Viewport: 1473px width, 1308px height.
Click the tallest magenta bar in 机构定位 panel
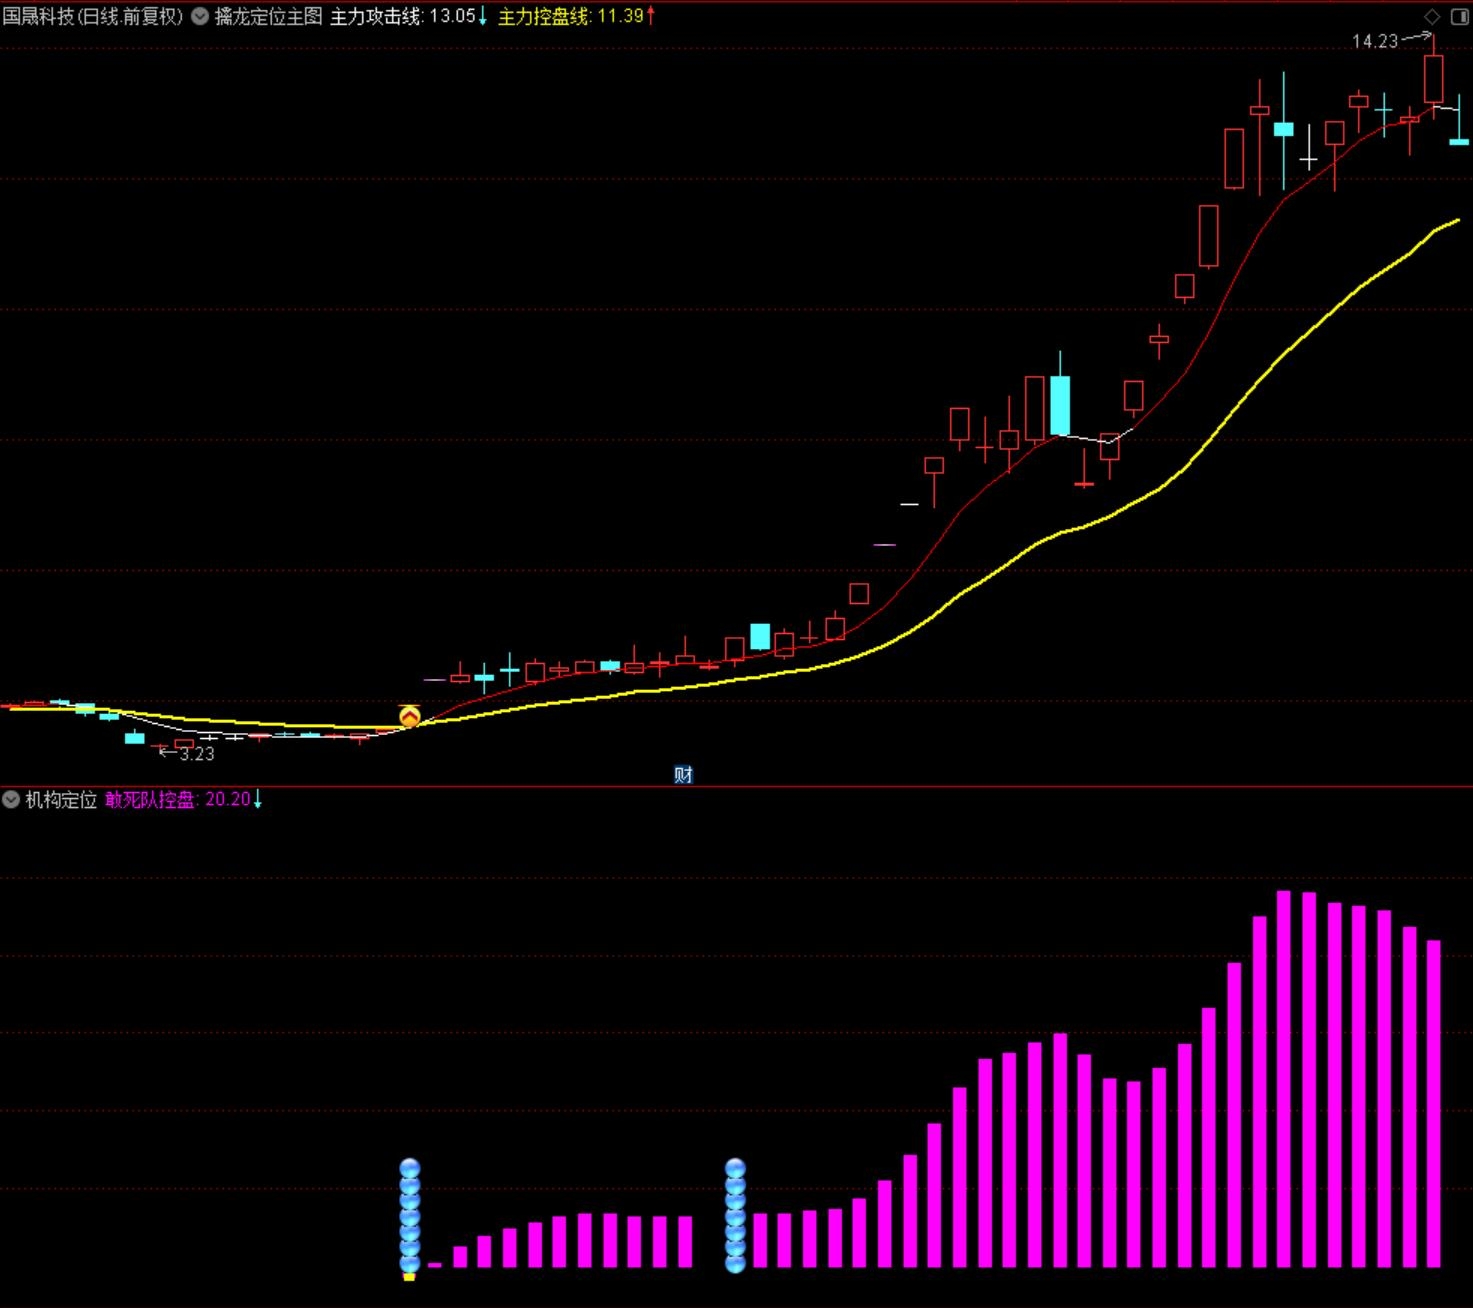1284,1079
